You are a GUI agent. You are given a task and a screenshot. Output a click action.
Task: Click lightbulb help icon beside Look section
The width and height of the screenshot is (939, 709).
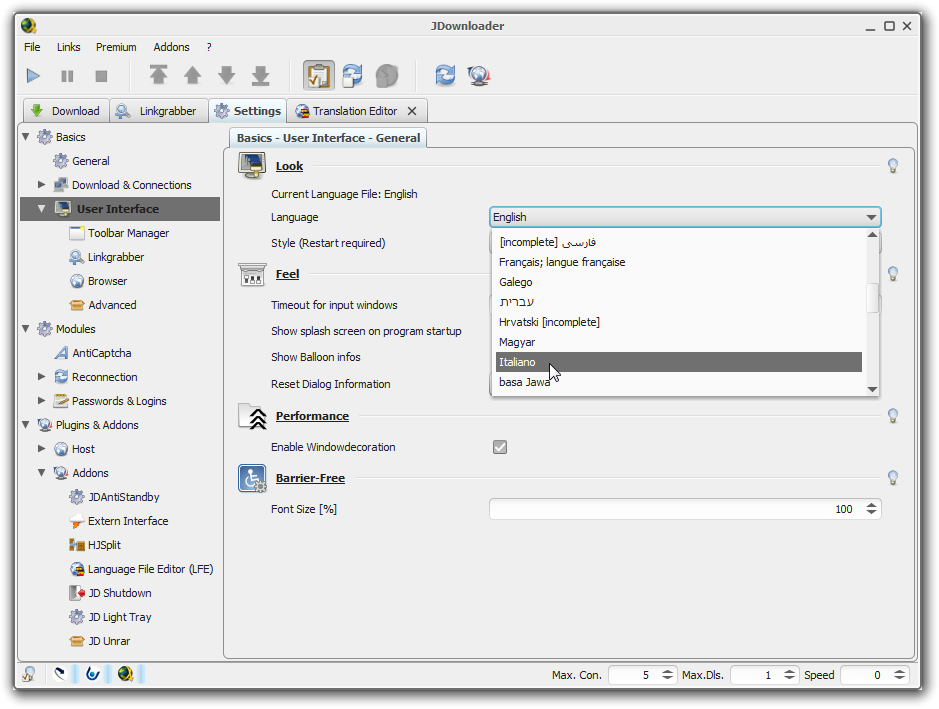(x=893, y=166)
